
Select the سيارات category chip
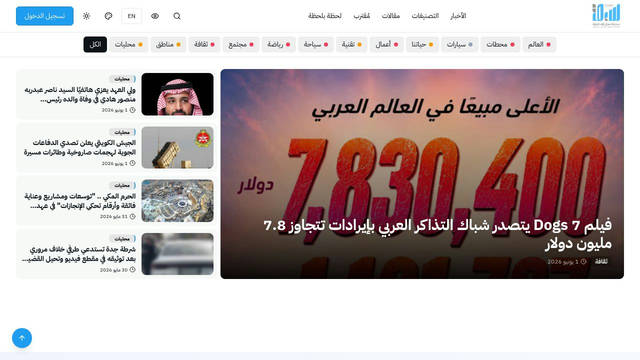click(459, 44)
